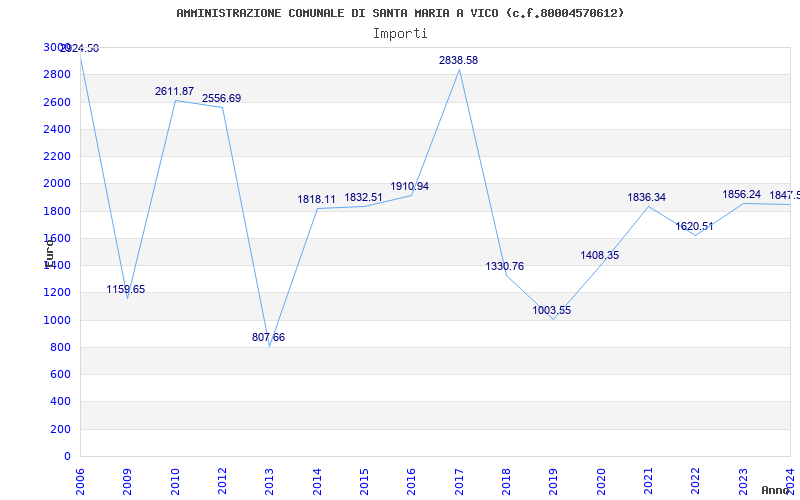The width and height of the screenshot is (800, 500).
Task: Click the 1620.51 value label
Action: 694,226
